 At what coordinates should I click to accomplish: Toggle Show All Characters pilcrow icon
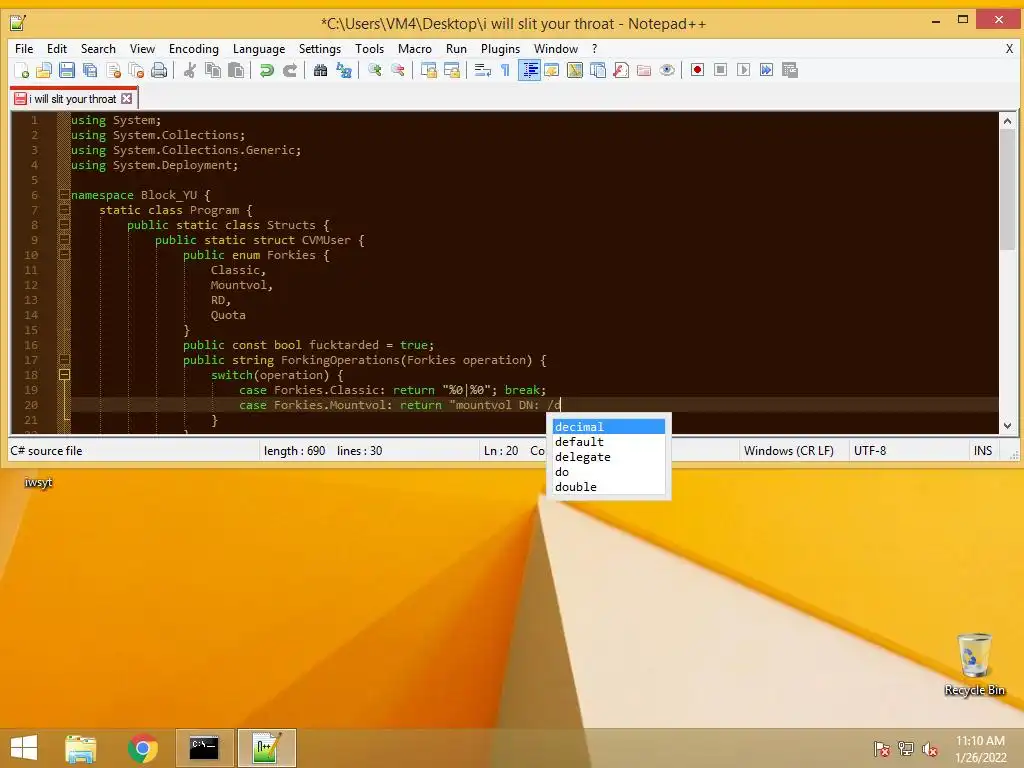505,70
